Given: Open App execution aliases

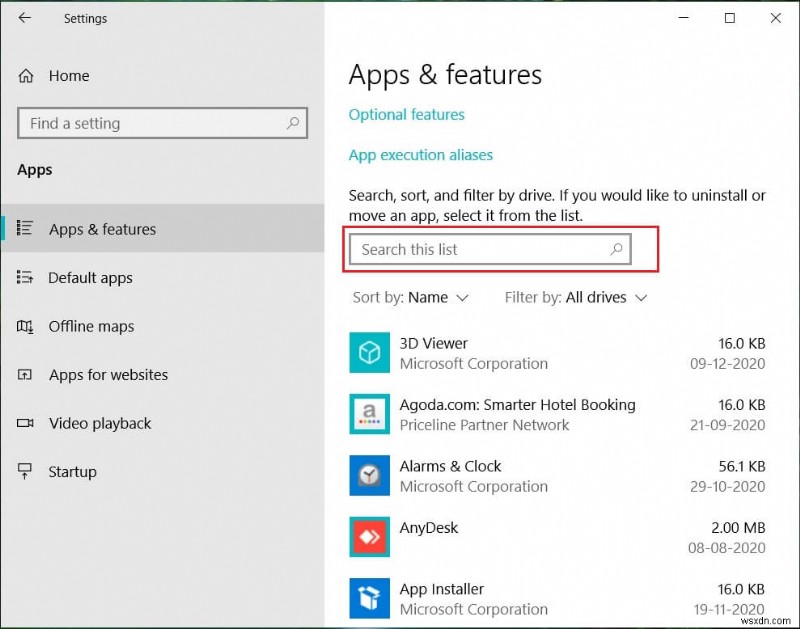Looking at the screenshot, I should point(420,155).
